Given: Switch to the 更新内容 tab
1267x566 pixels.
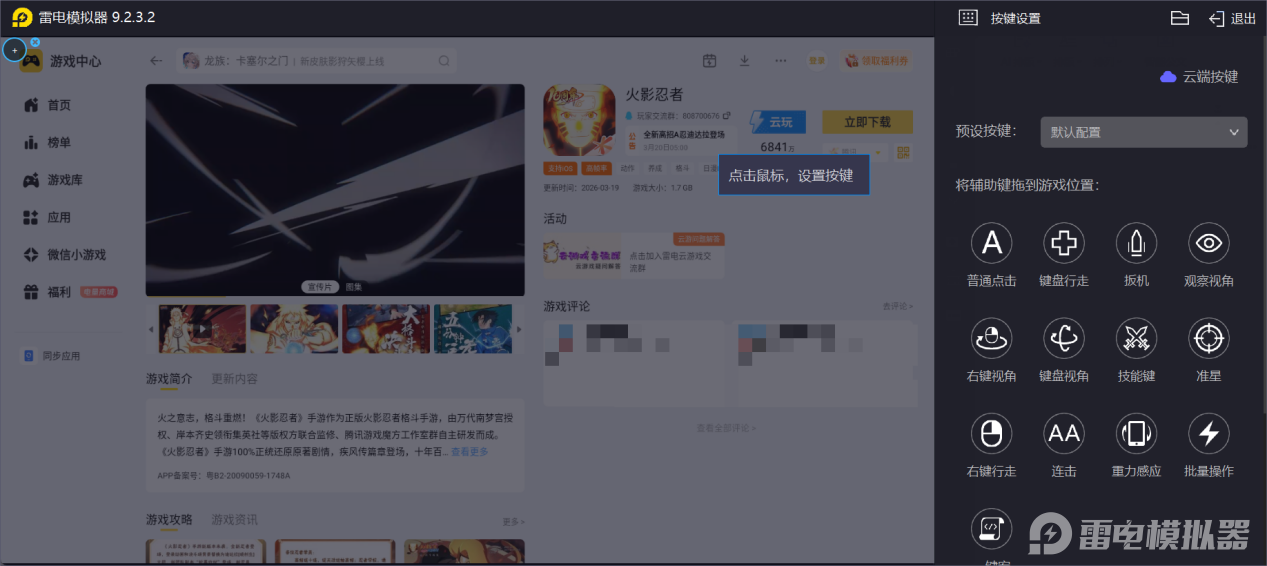Looking at the screenshot, I should 234,379.
